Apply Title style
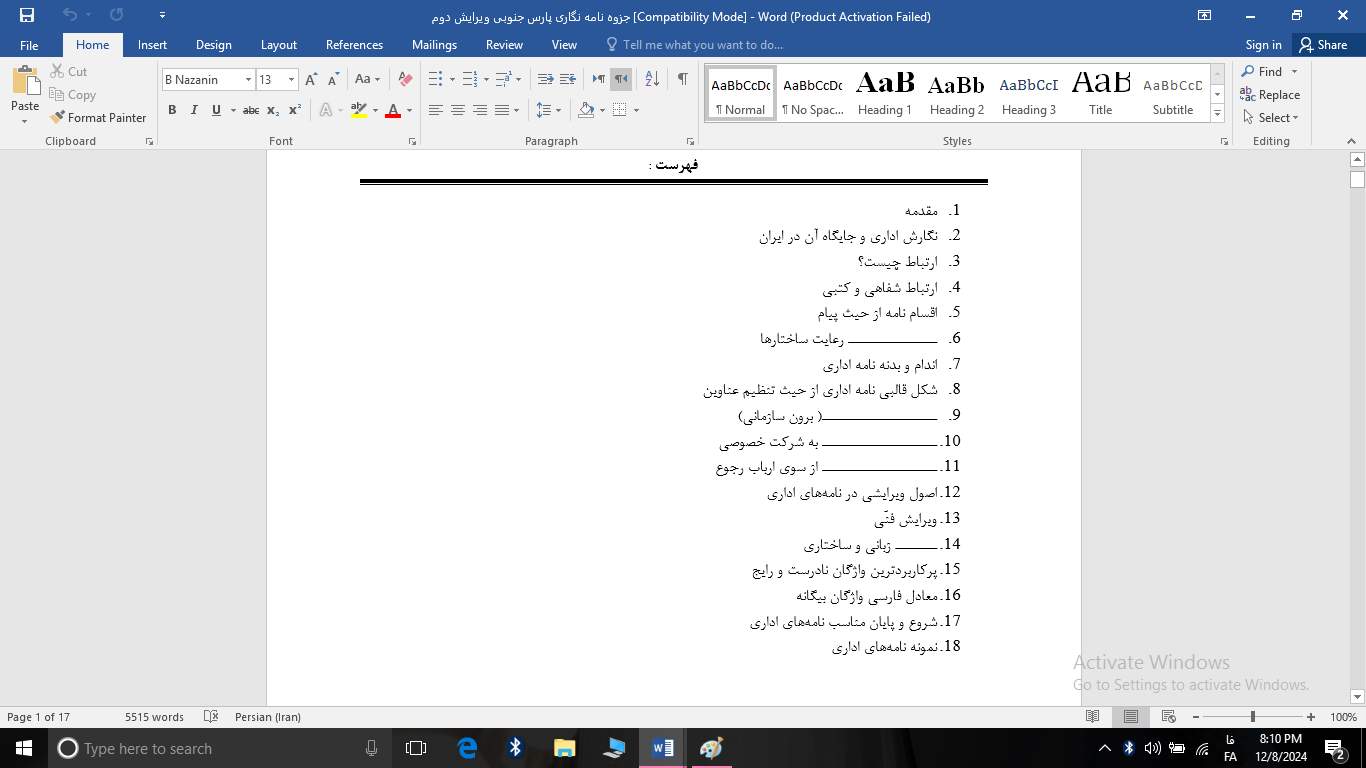The width and height of the screenshot is (1366, 768). point(1100,93)
